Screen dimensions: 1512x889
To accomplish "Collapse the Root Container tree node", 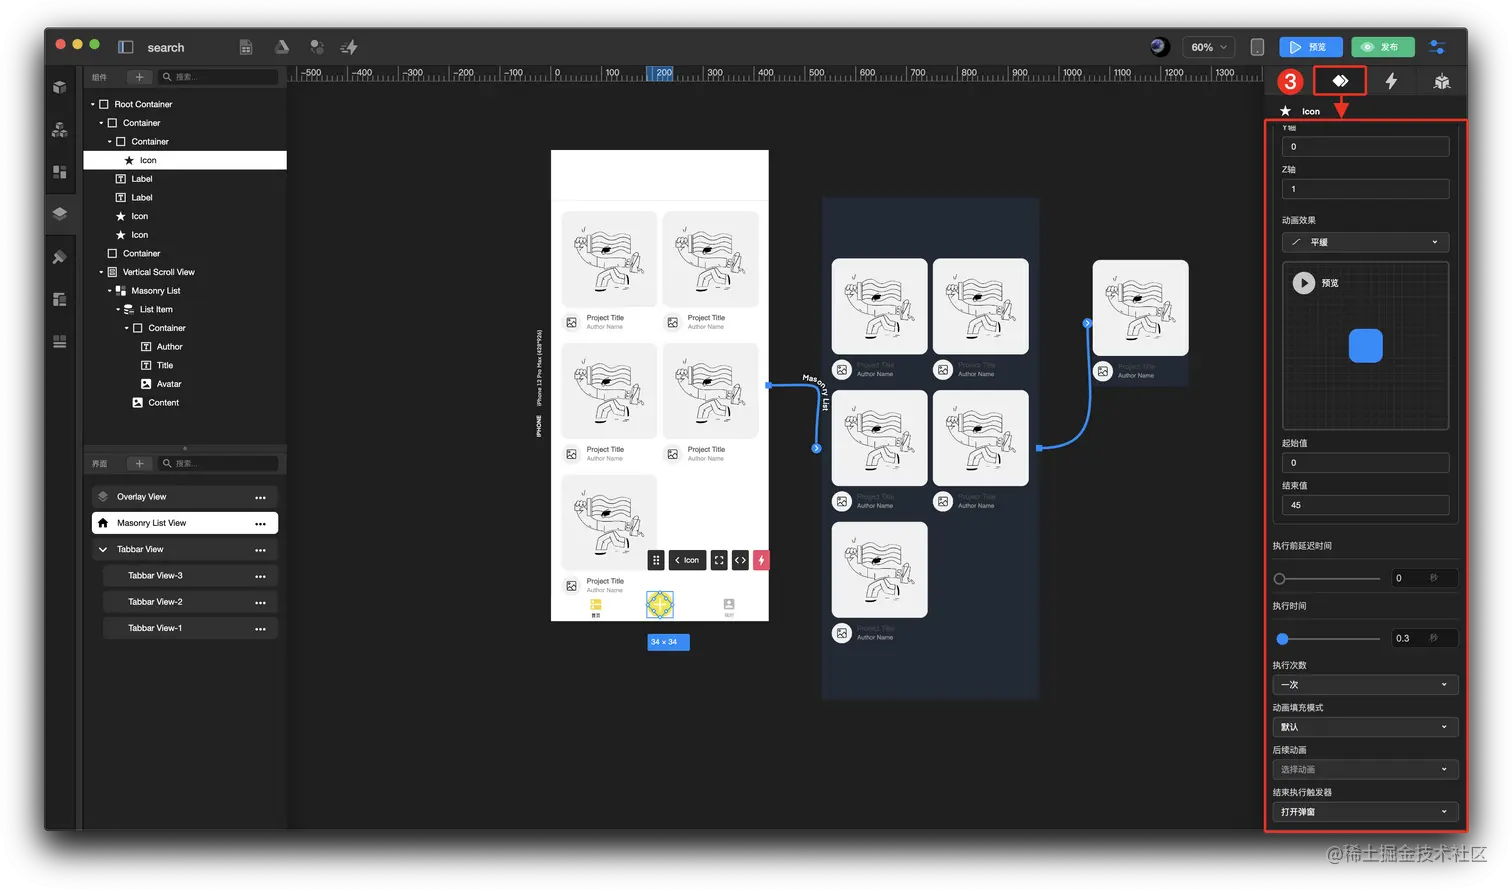I will coord(93,104).
